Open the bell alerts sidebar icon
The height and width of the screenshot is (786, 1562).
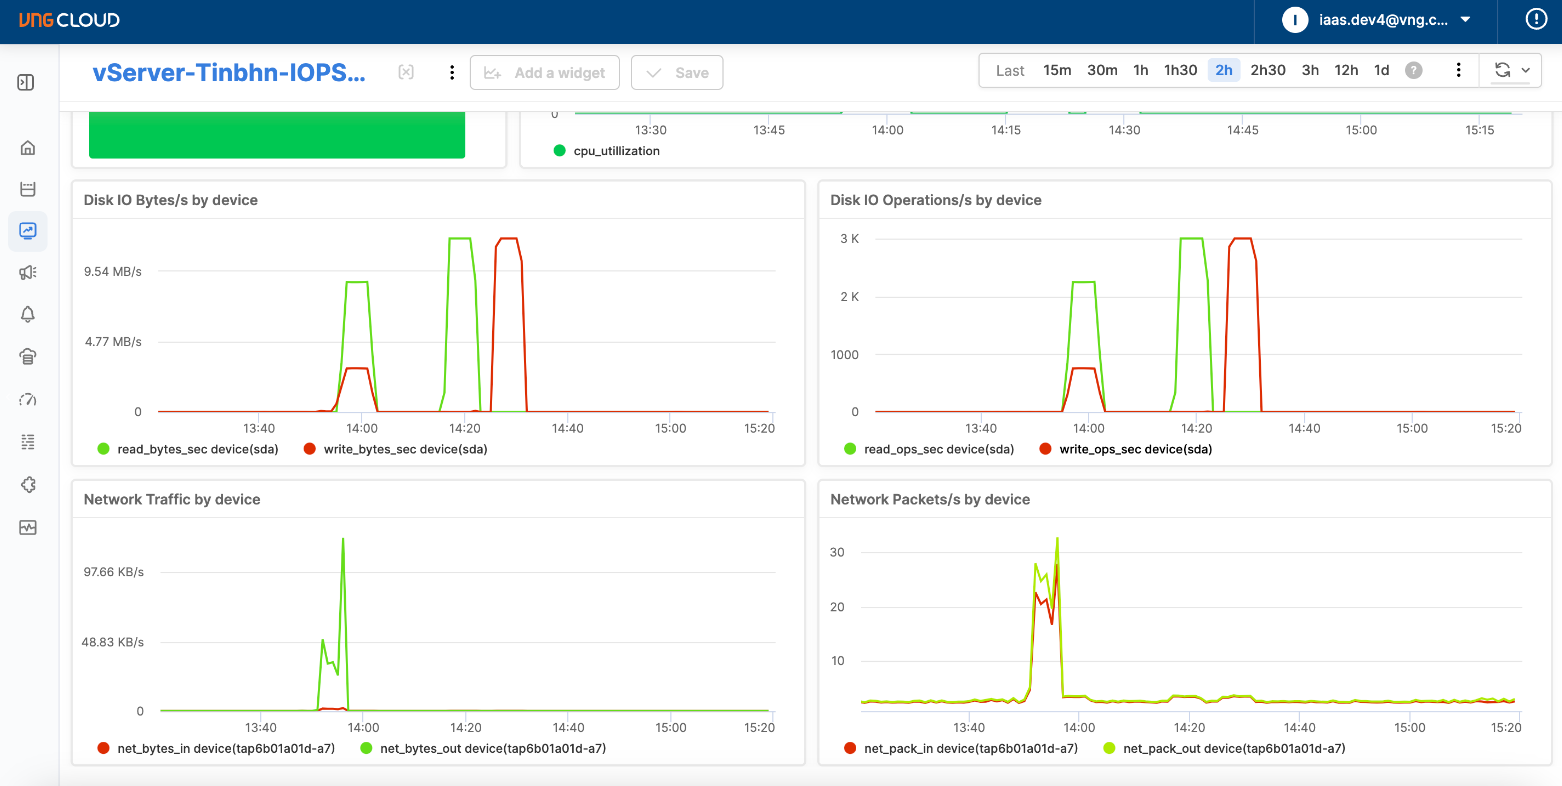(28, 314)
